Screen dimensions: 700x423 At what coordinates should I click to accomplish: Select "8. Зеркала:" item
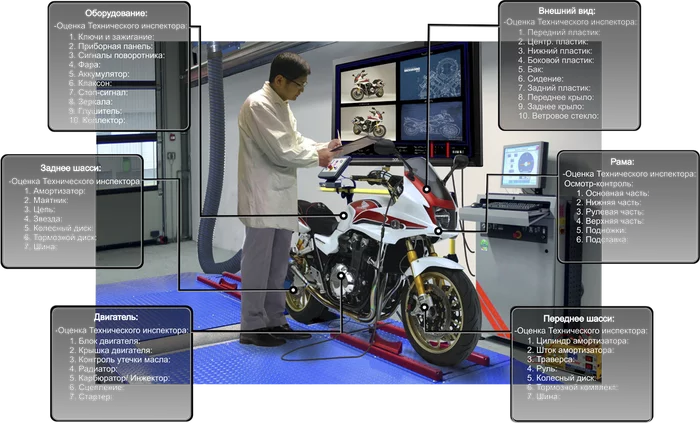91,102
